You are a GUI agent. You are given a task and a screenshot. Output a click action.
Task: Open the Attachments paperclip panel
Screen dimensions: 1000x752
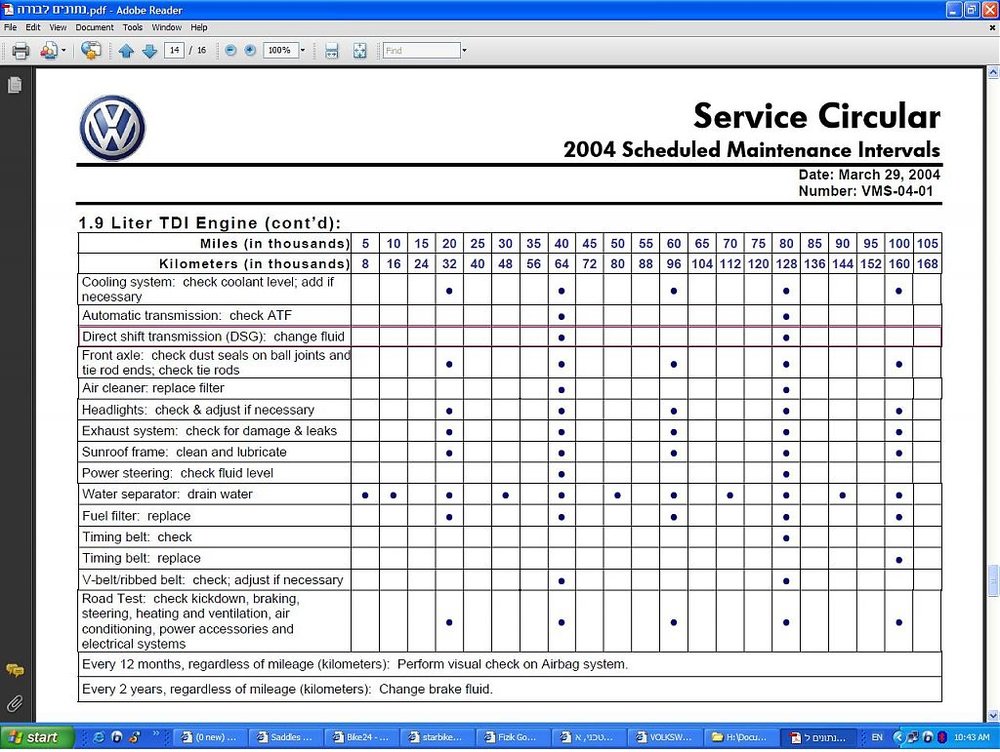pos(15,704)
